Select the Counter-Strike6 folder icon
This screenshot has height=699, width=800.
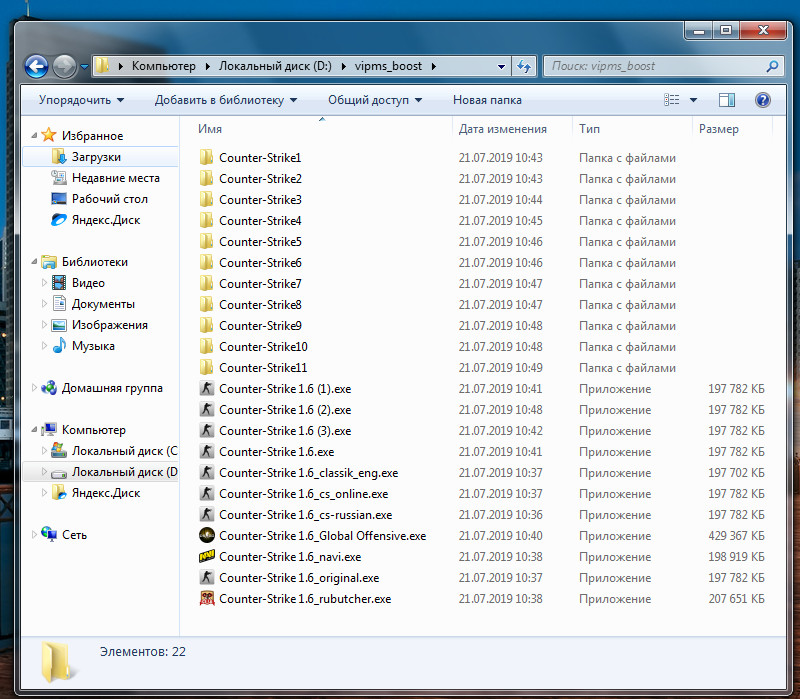206,262
